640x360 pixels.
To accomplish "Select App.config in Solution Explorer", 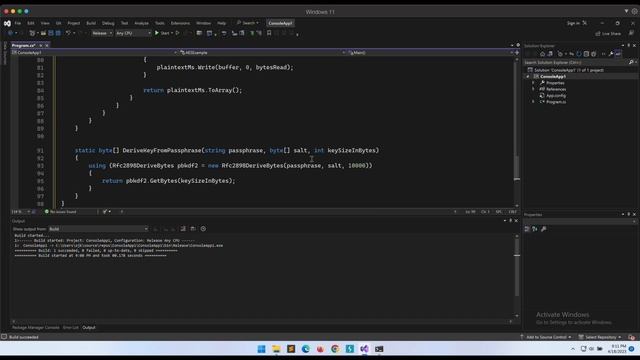I will [556, 96].
